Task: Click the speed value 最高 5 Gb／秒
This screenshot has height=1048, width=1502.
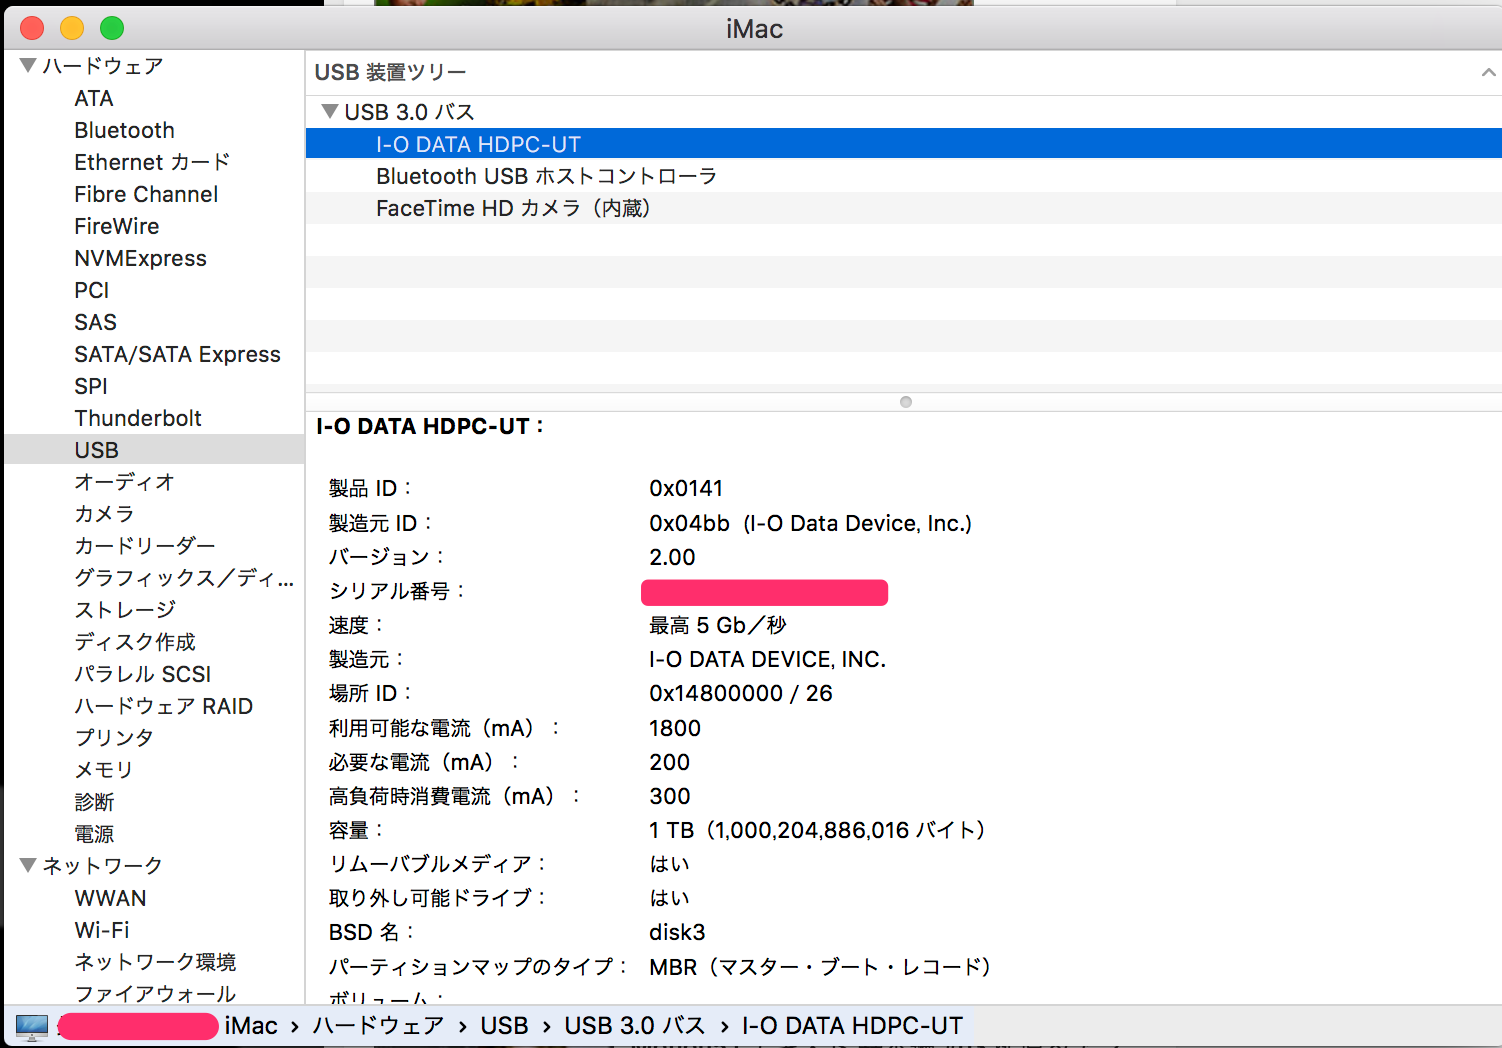Action: click(x=718, y=625)
